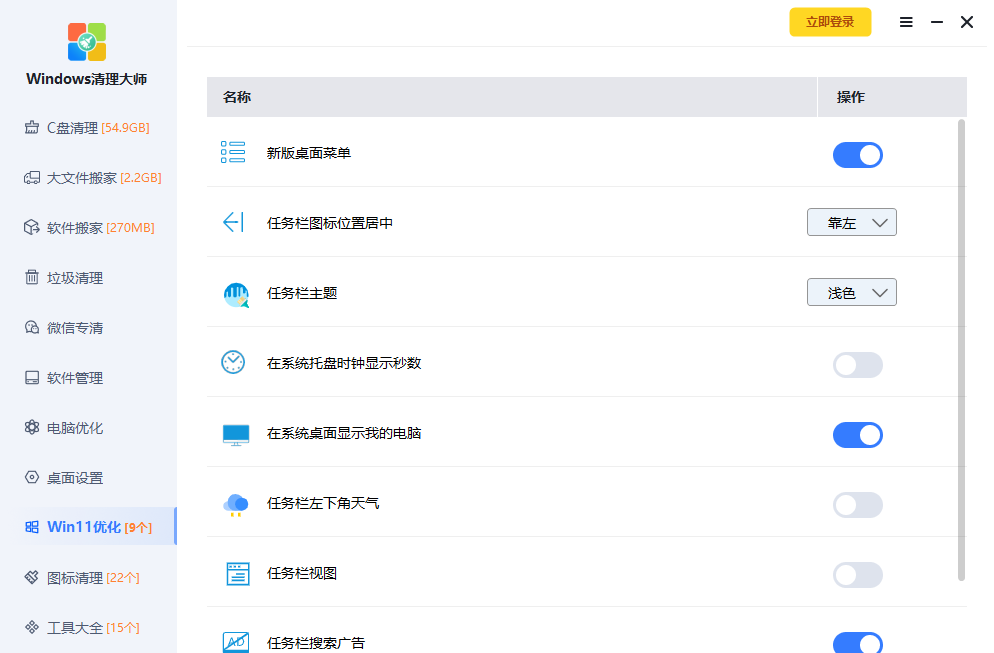Click the 大文件搬家 truck icon

click(x=31, y=178)
